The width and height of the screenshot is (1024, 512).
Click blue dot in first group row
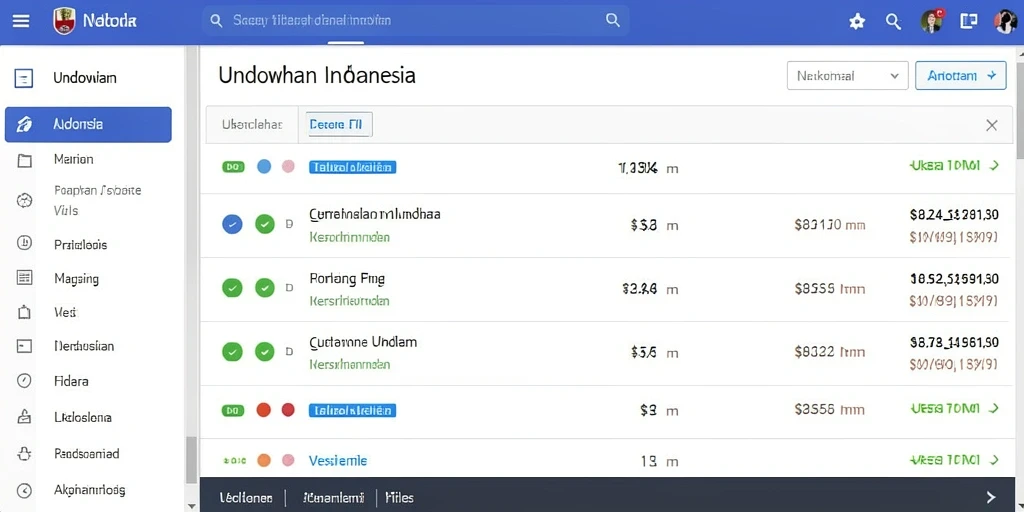(264, 167)
